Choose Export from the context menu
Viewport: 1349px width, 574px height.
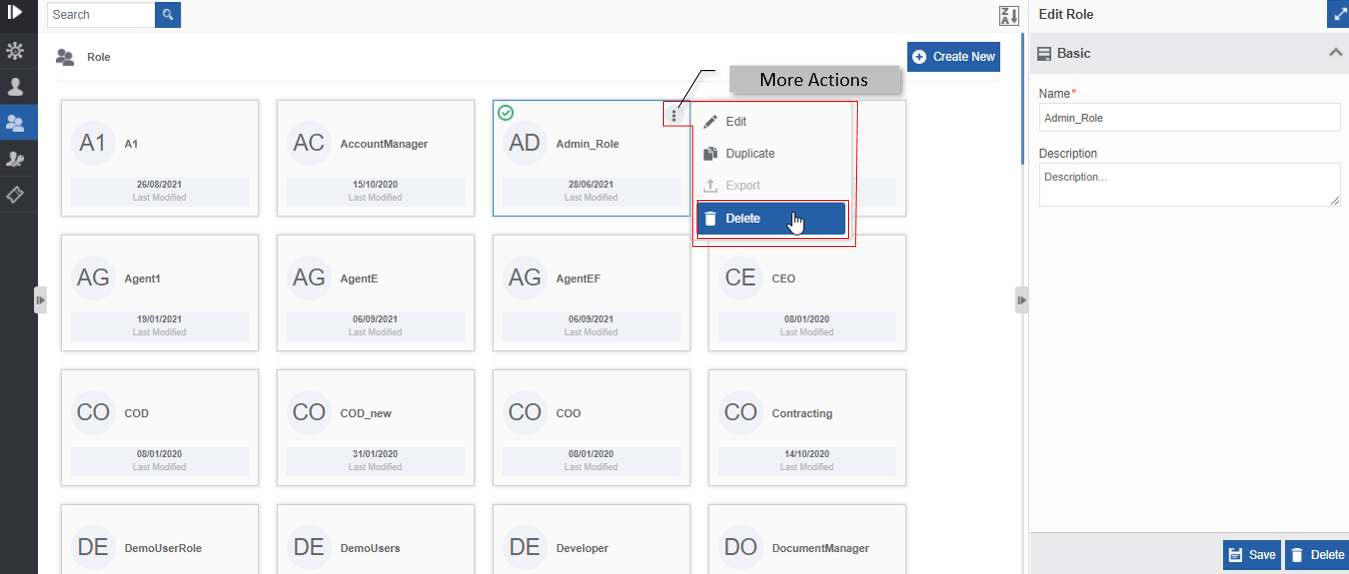[772, 185]
